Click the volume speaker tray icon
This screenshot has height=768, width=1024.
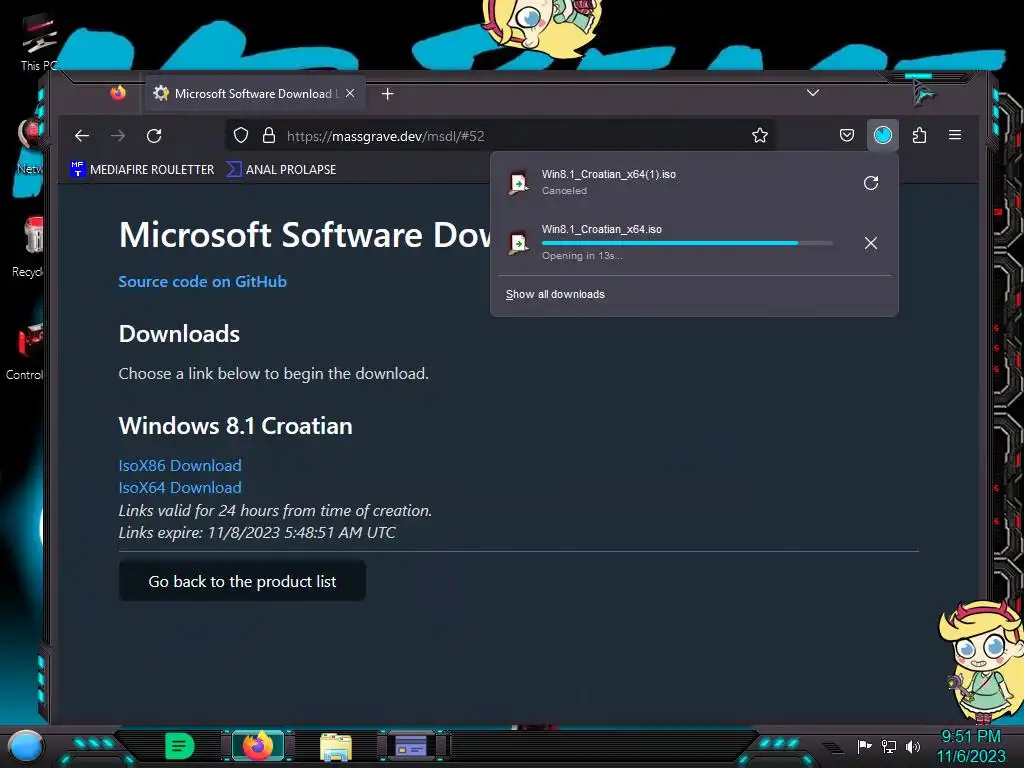coord(912,746)
